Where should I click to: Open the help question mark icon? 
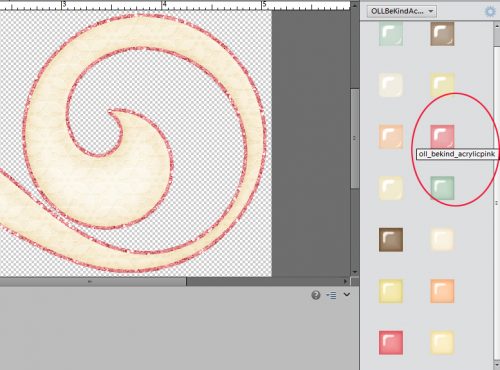pos(316,295)
